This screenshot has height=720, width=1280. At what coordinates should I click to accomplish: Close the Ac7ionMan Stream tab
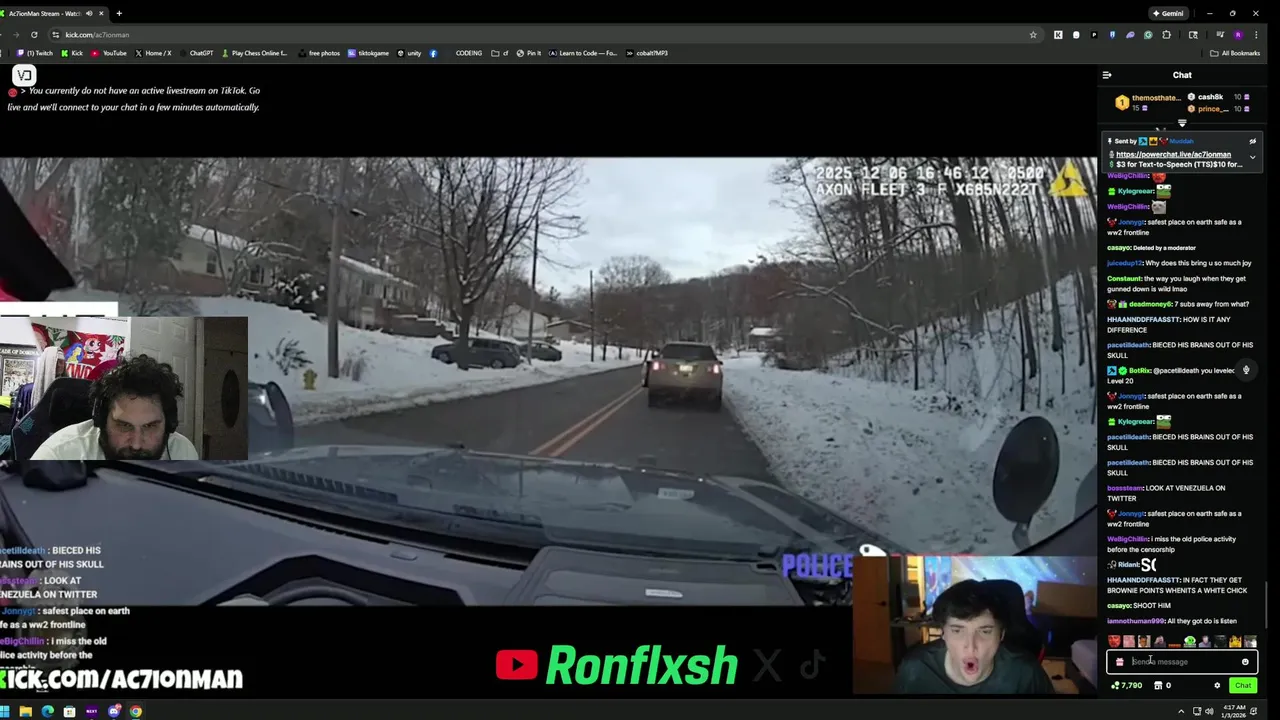tap(101, 13)
